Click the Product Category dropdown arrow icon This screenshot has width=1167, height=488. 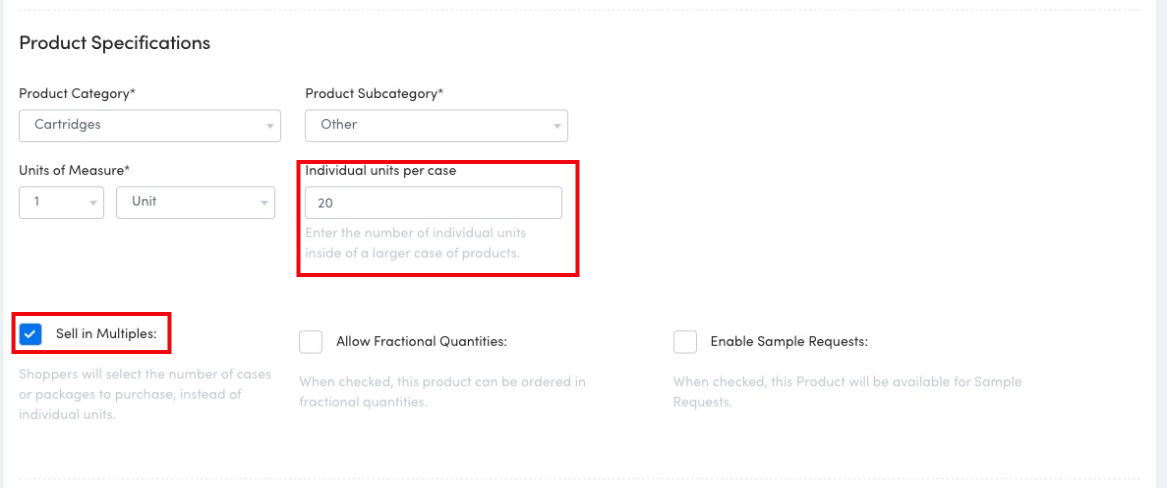269,127
